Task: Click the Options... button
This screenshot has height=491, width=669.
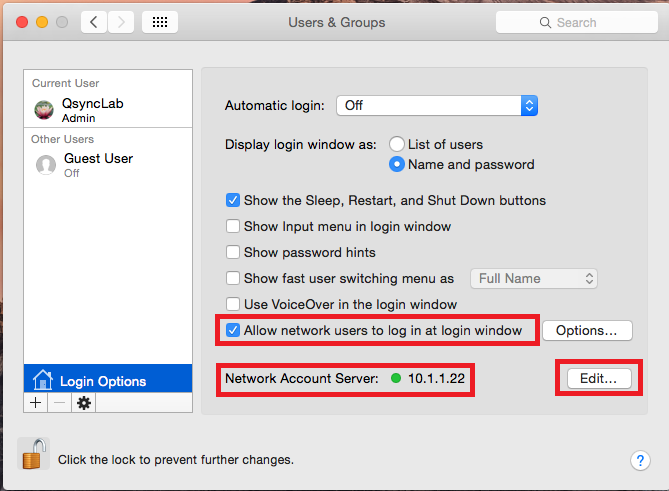Action: (x=587, y=331)
